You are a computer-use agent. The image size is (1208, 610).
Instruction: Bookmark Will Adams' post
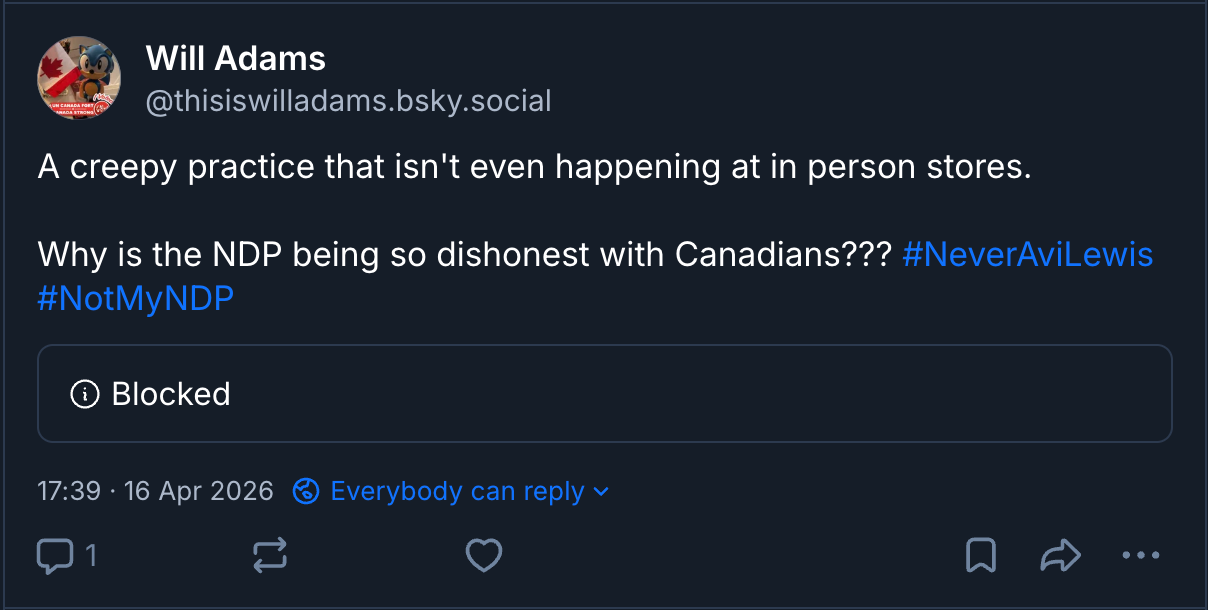pos(980,555)
